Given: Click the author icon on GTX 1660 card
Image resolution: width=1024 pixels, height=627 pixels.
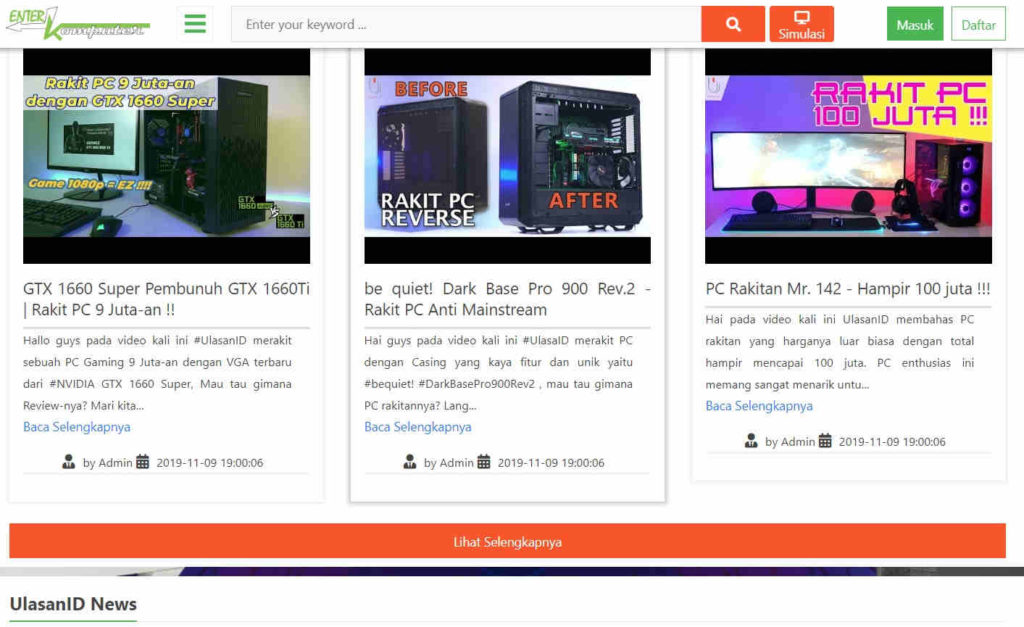Looking at the screenshot, I should coord(69,462).
